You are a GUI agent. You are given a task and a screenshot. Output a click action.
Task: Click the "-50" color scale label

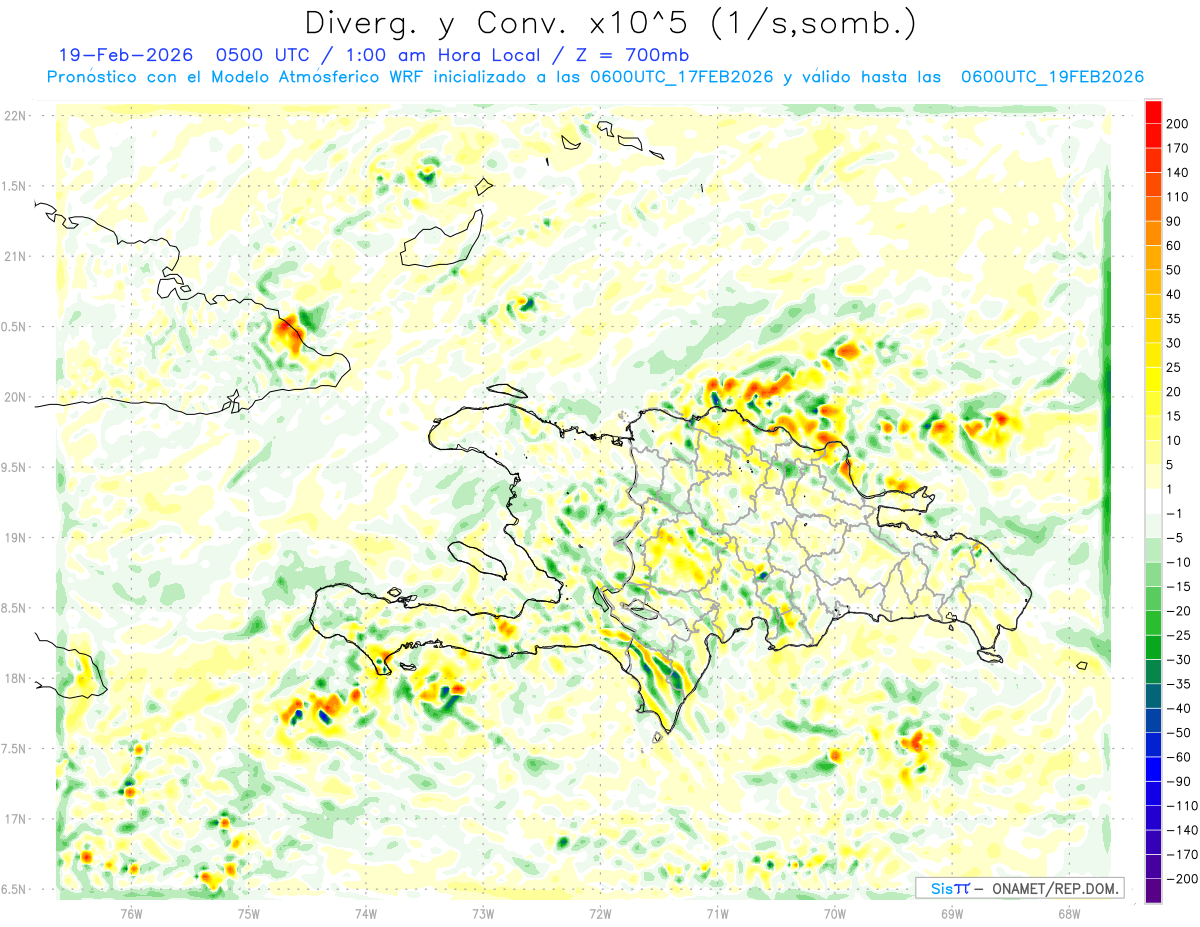pyautogui.click(x=1180, y=733)
